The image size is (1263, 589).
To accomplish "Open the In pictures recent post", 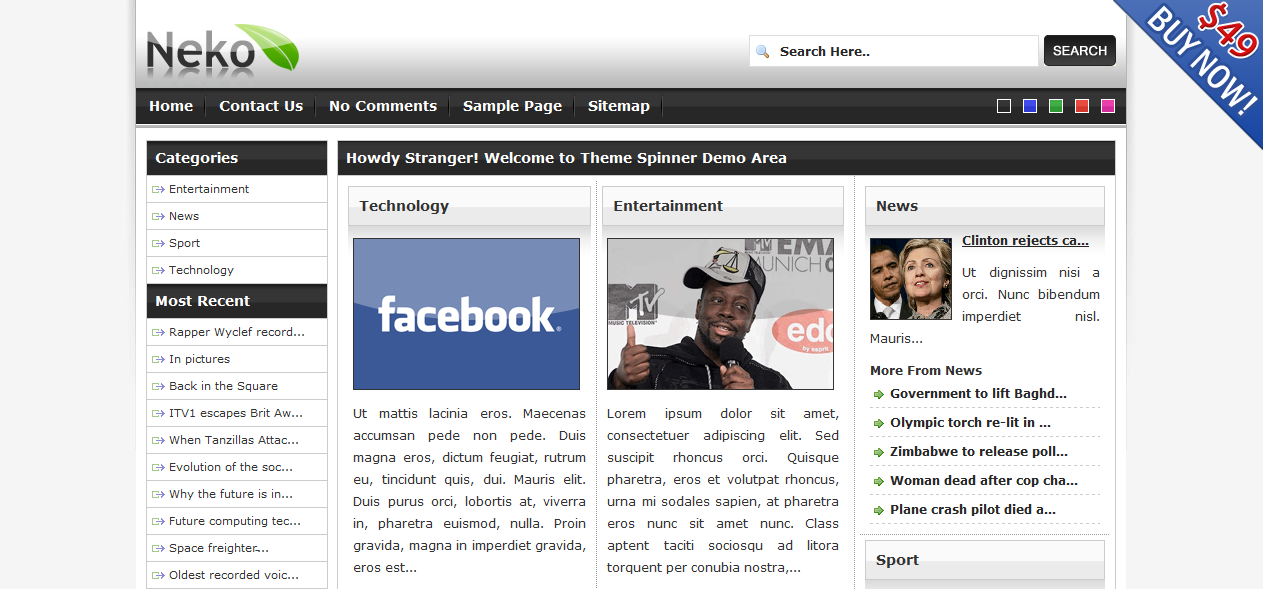I will tap(199, 359).
